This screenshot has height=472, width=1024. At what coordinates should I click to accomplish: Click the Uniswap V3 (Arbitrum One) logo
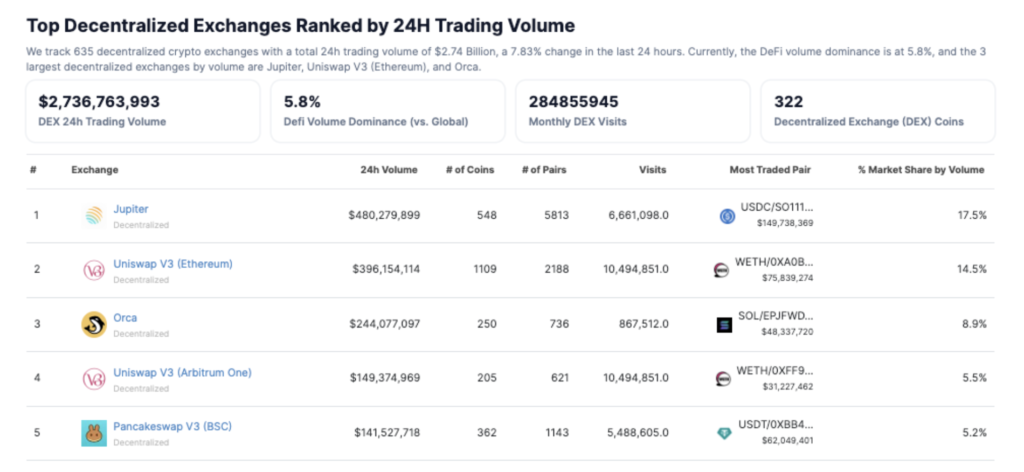(x=93, y=379)
